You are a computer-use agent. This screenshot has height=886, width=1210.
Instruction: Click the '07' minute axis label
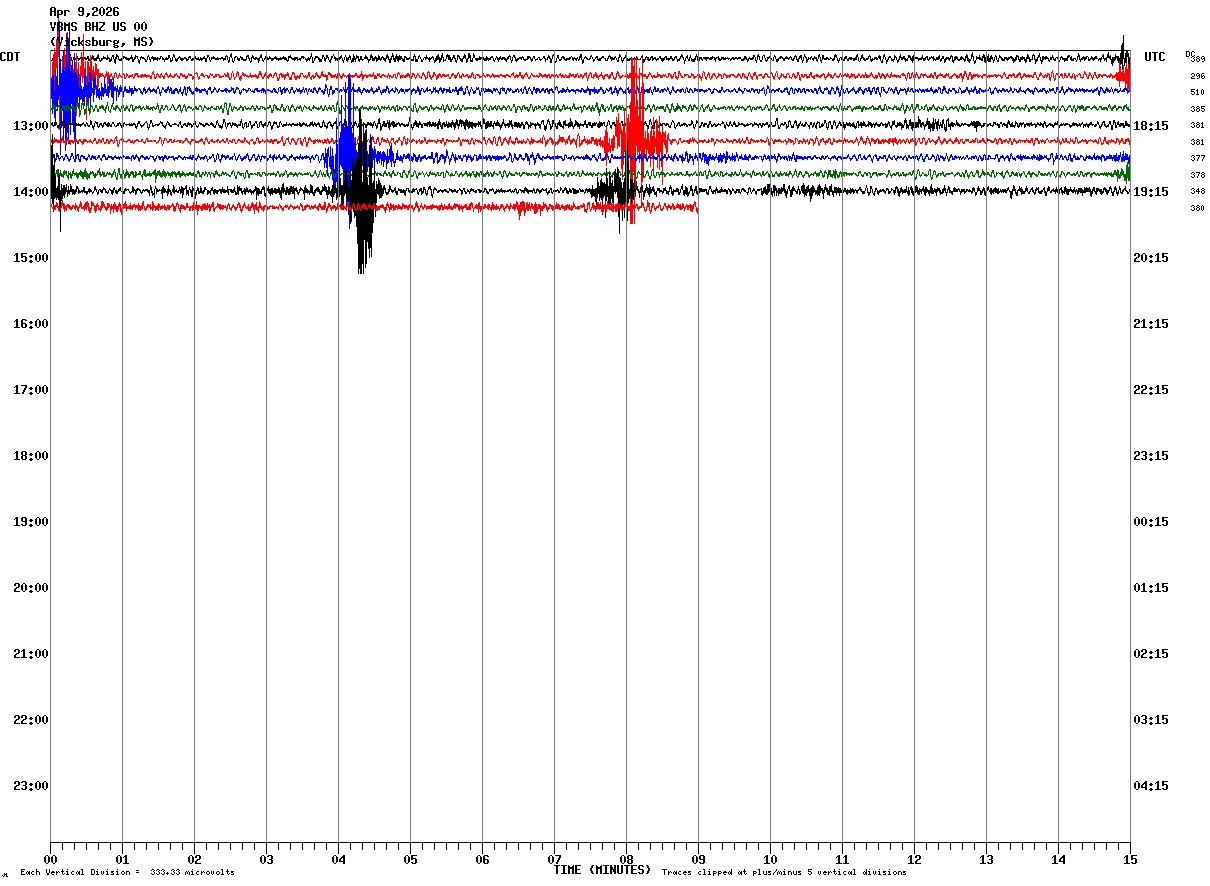[x=554, y=860]
